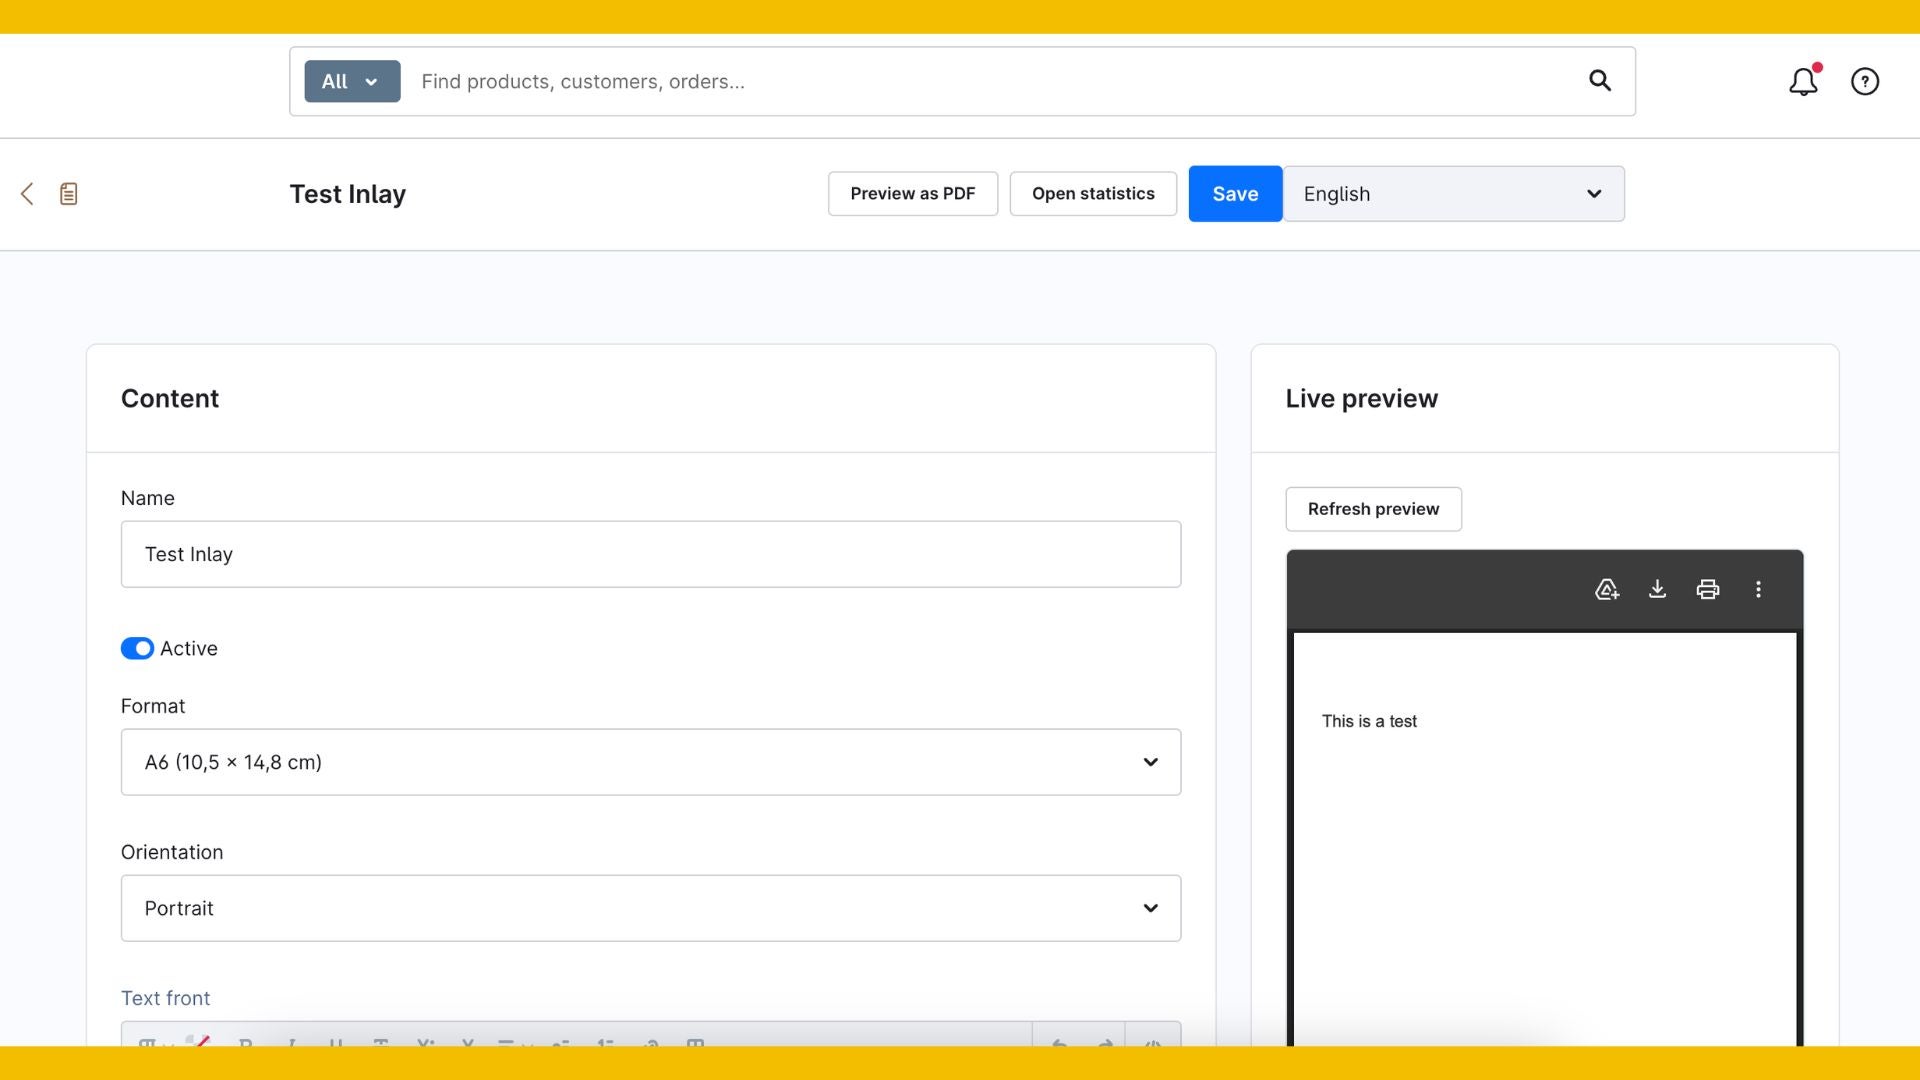
Task: Download the PDF preview
Action: pyautogui.click(x=1657, y=590)
